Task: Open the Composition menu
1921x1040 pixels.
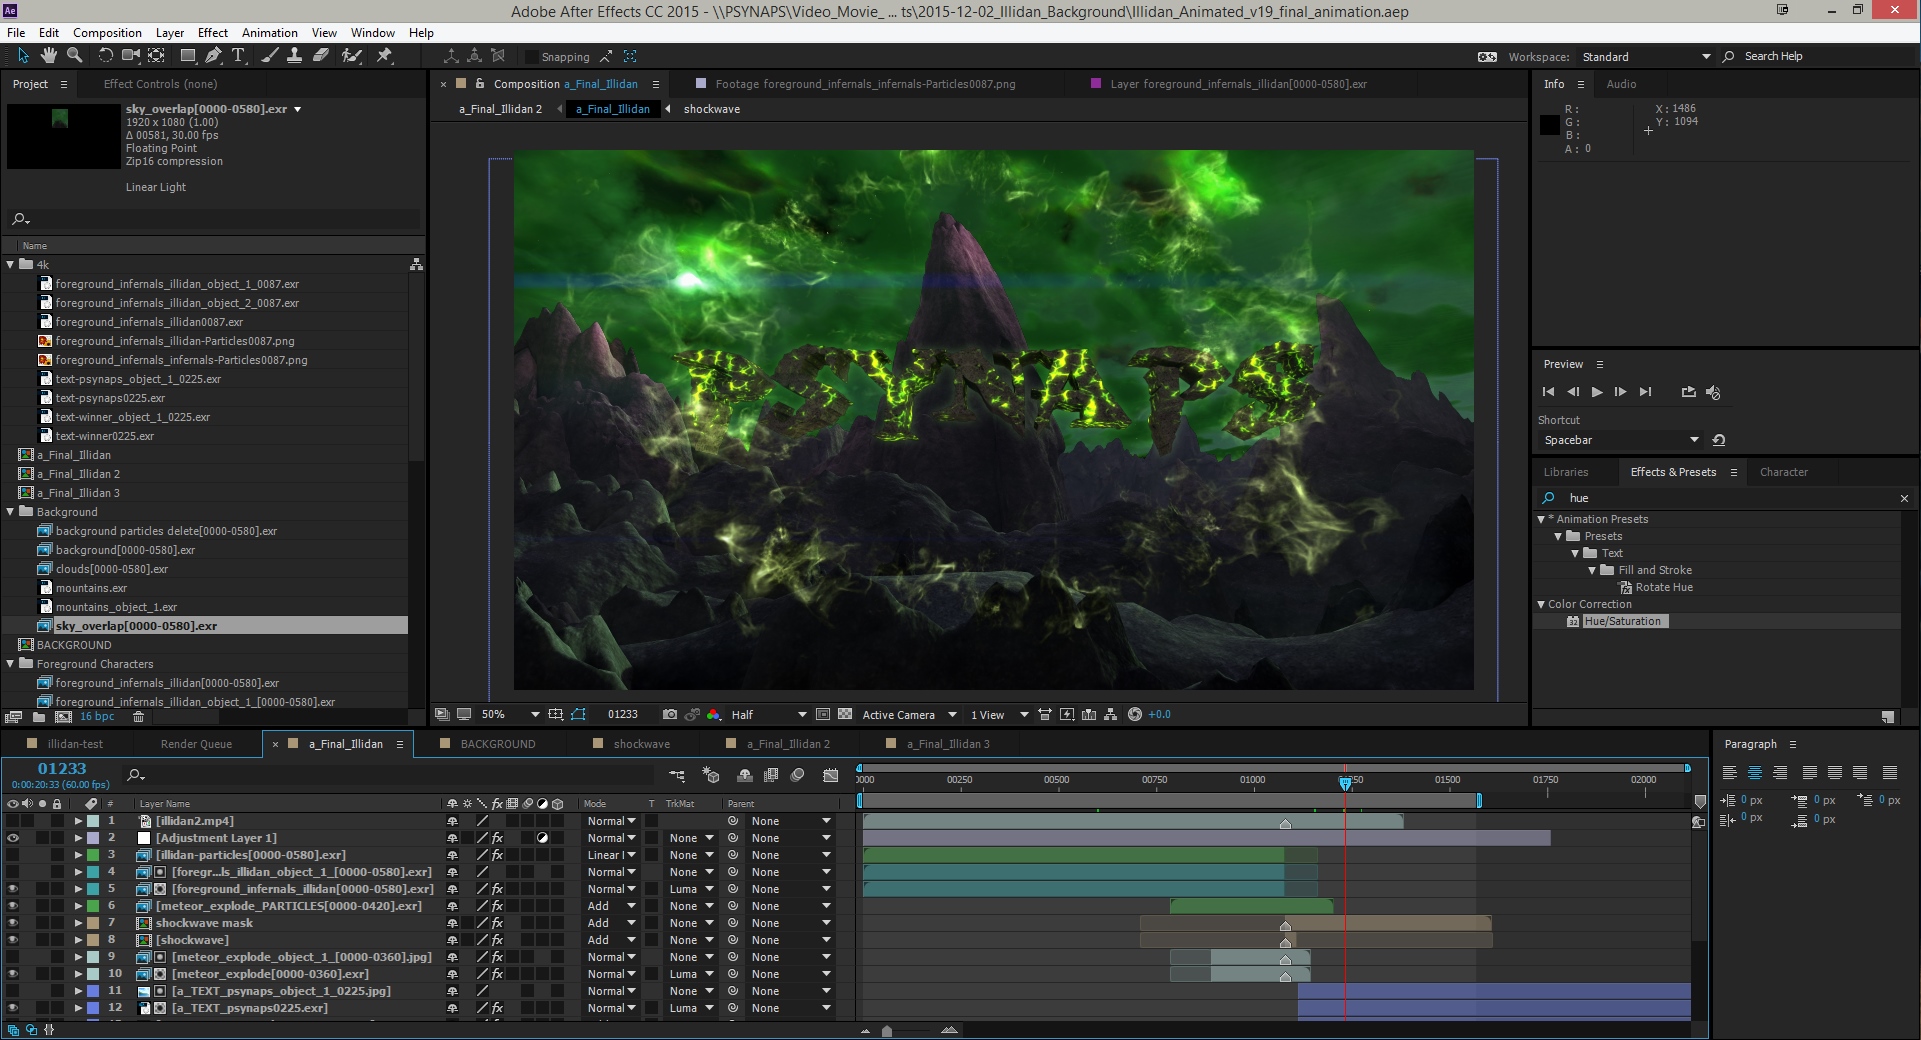Action: 107,33
